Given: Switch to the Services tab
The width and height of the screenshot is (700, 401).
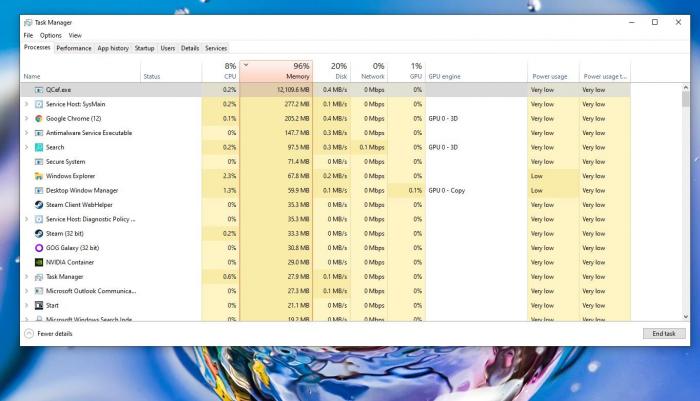Looking at the screenshot, I should tap(216, 48).
